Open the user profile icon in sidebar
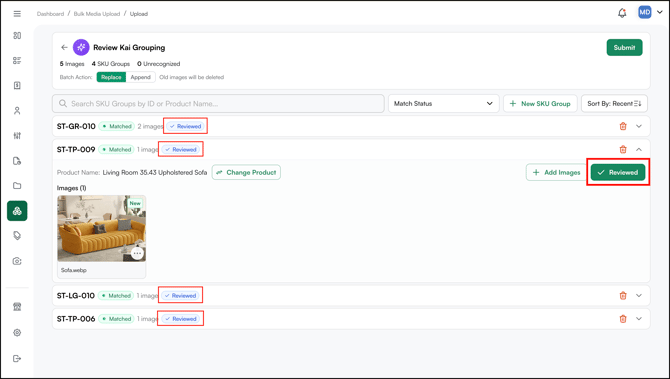This screenshot has height=379, width=670. [x=17, y=111]
